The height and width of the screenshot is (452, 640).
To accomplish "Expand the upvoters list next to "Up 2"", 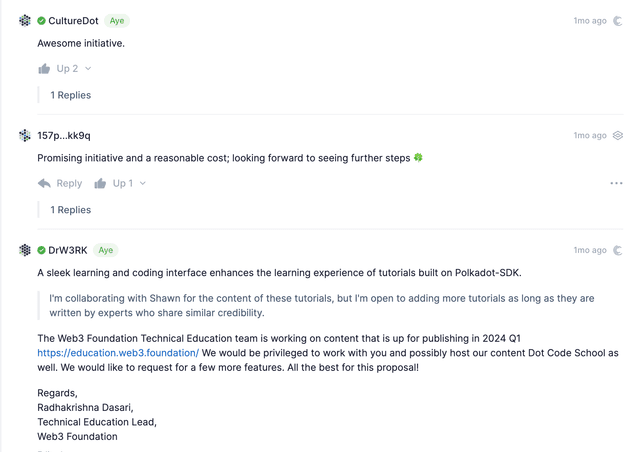I will pyautogui.click(x=88, y=69).
